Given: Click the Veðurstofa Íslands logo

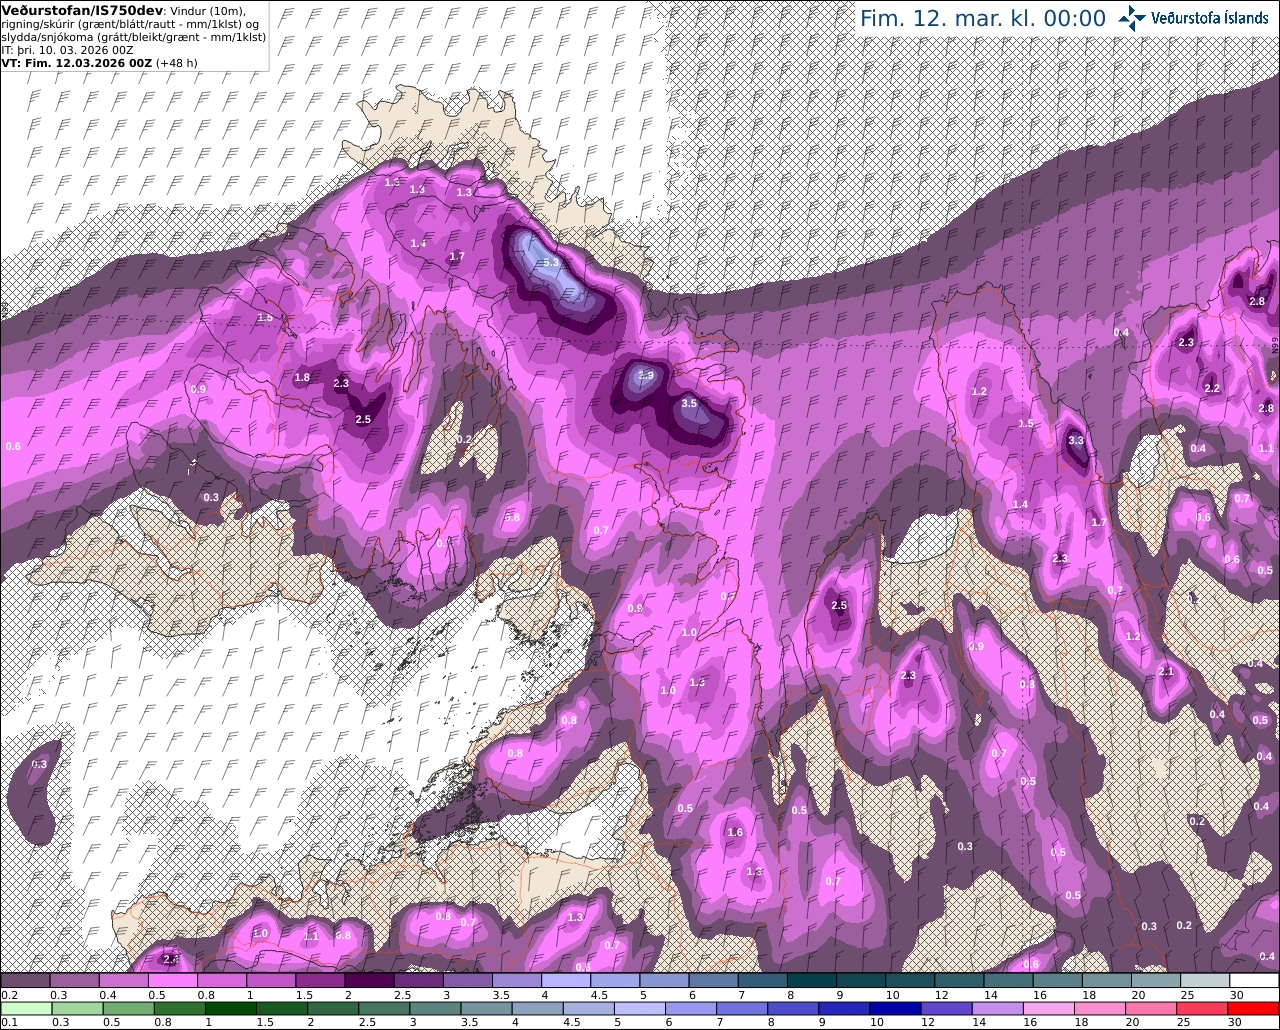Looking at the screenshot, I should click(x=1192, y=18).
